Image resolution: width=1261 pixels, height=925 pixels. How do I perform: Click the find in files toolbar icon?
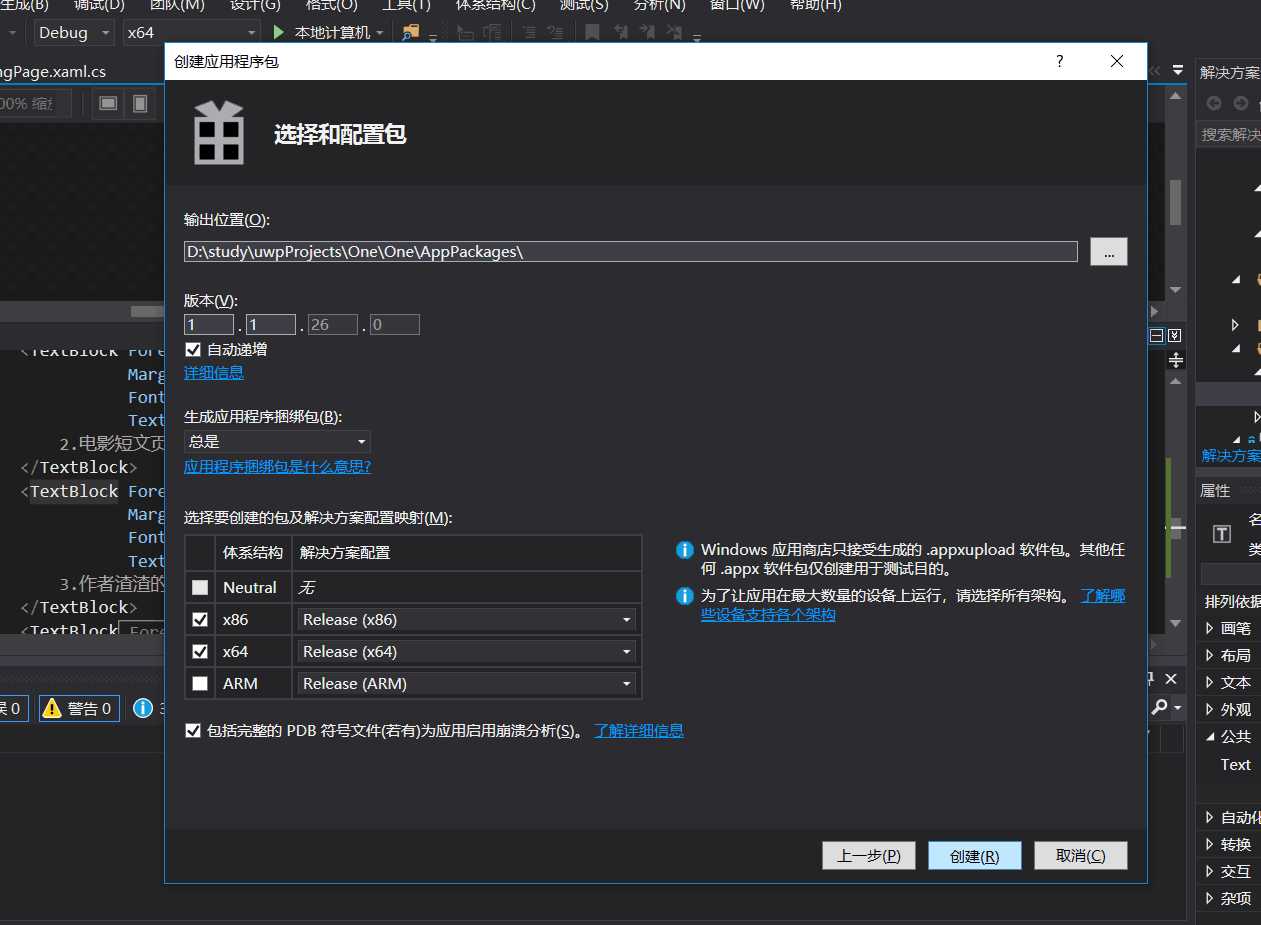click(x=410, y=32)
